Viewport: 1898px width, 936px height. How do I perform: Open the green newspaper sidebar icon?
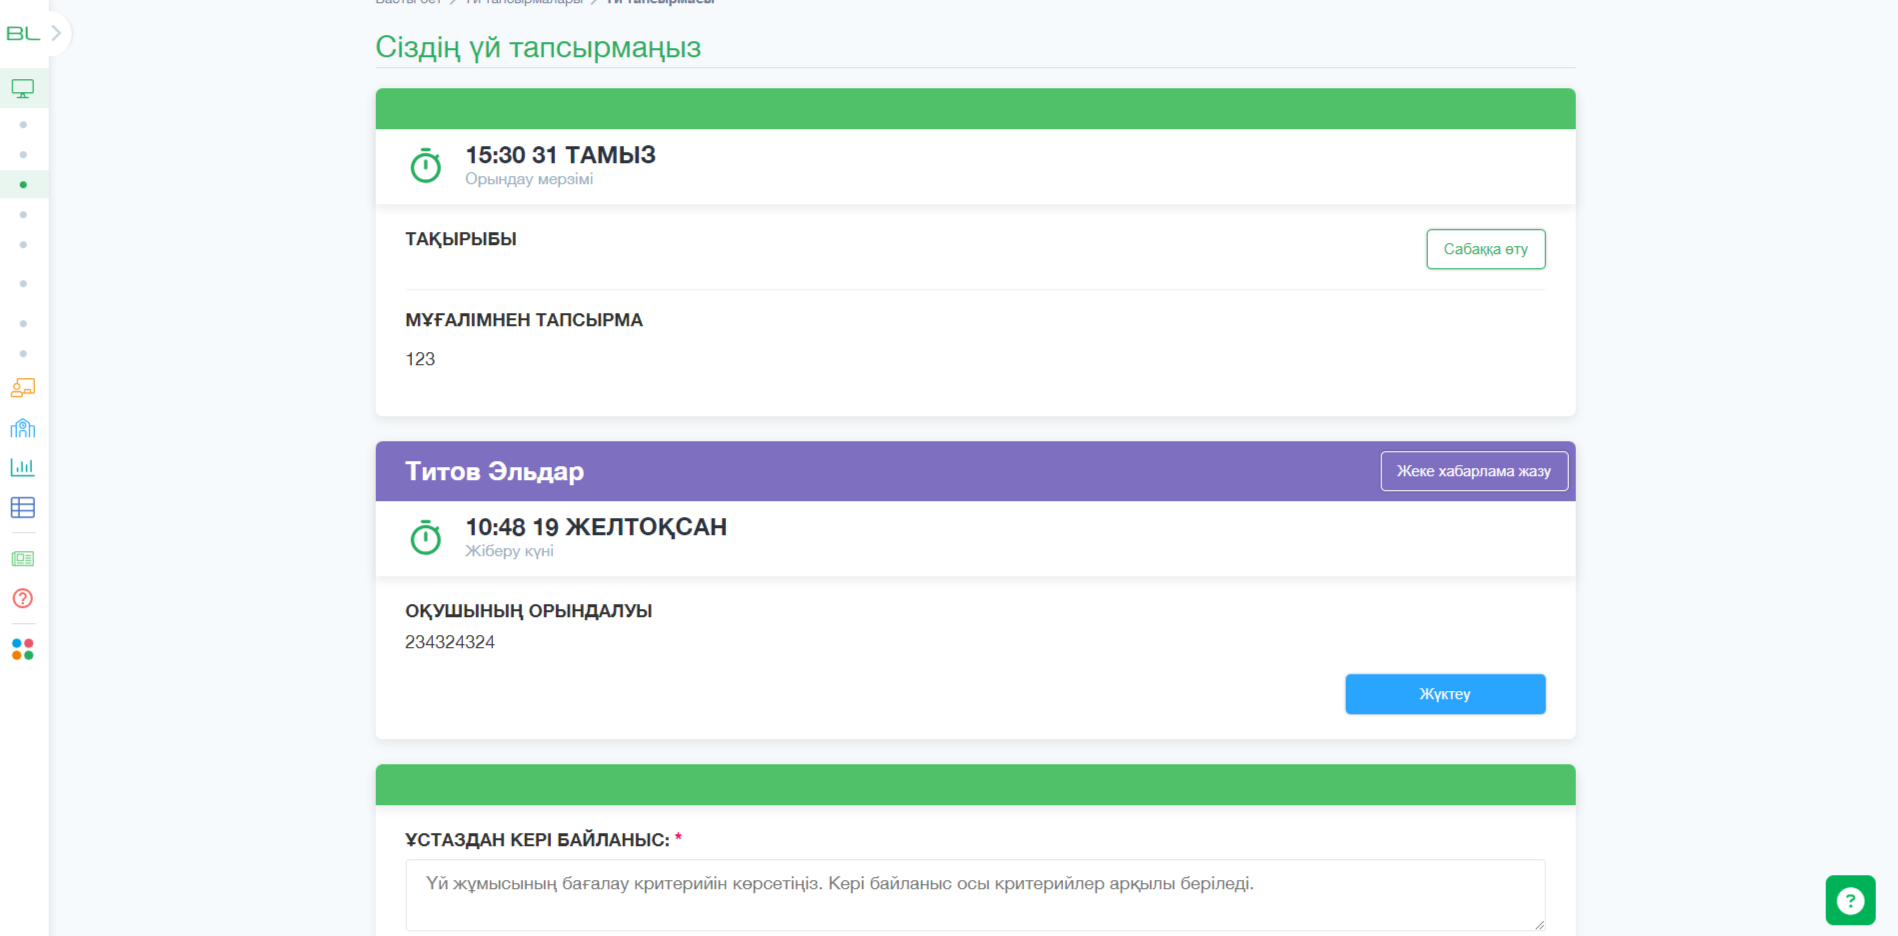[x=23, y=559]
